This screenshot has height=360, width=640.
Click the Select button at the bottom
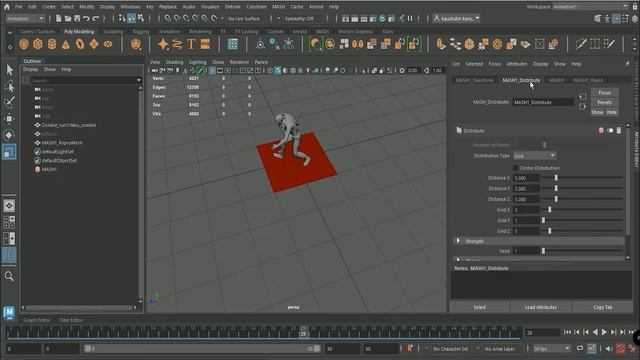point(480,307)
